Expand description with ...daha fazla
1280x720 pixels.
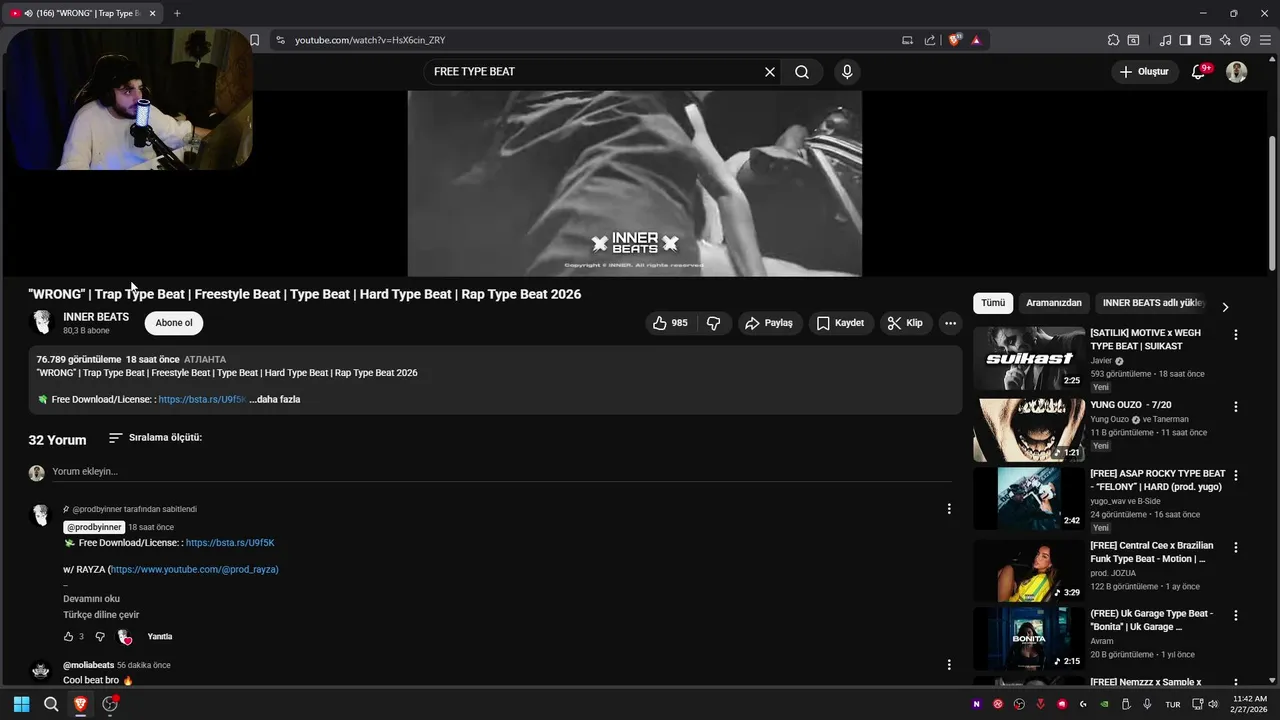(x=275, y=399)
